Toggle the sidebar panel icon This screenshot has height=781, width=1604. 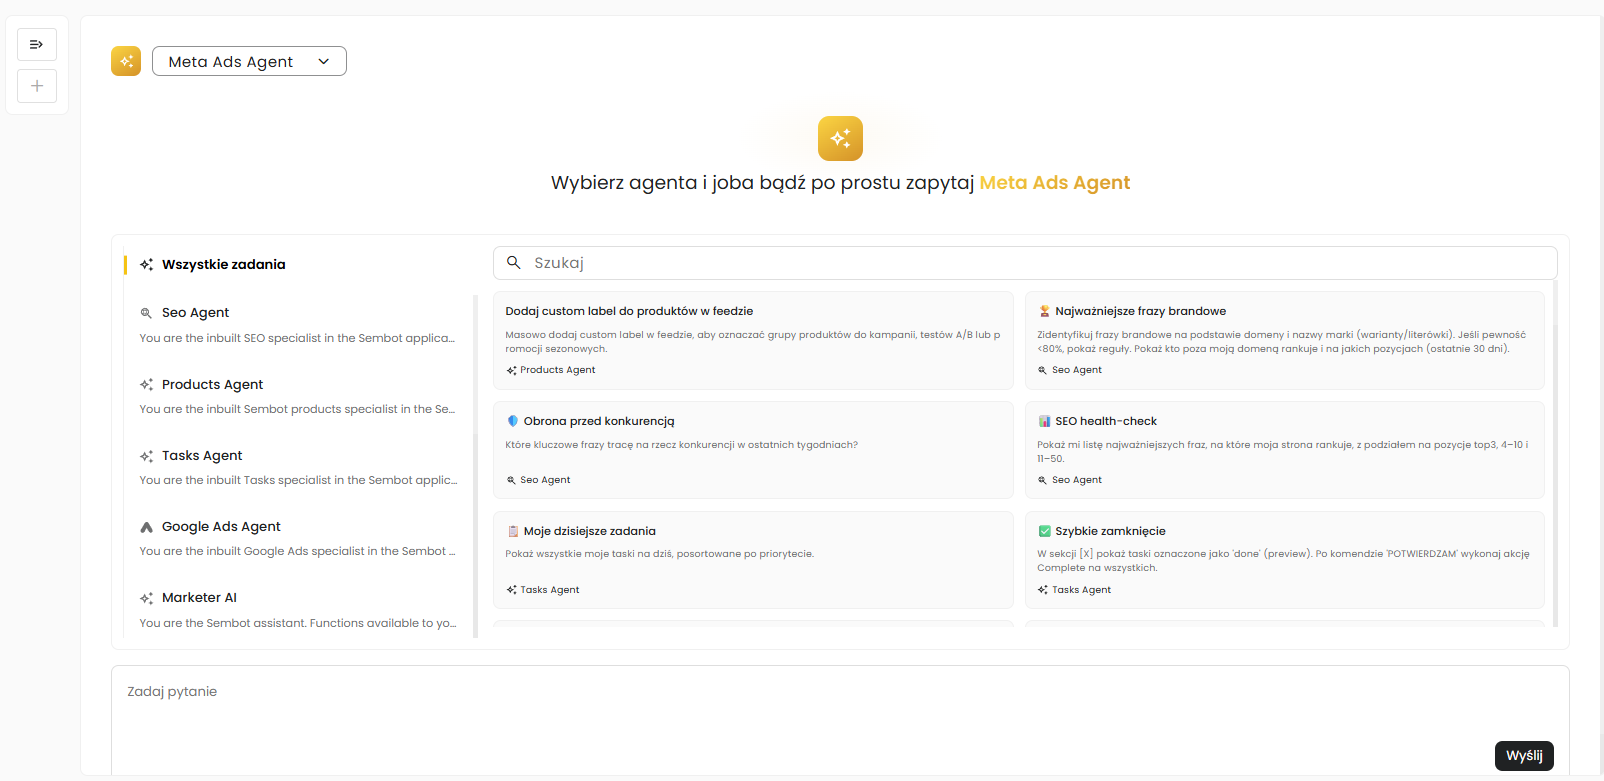(x=37, y=44)
